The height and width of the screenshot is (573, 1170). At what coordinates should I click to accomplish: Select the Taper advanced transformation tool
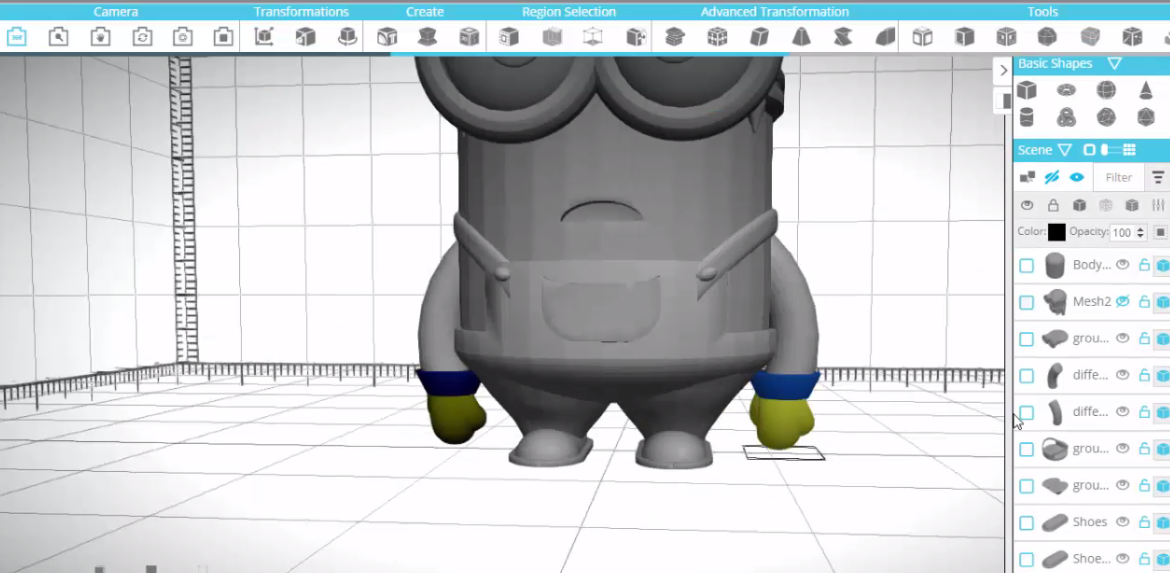pos(801,37)
